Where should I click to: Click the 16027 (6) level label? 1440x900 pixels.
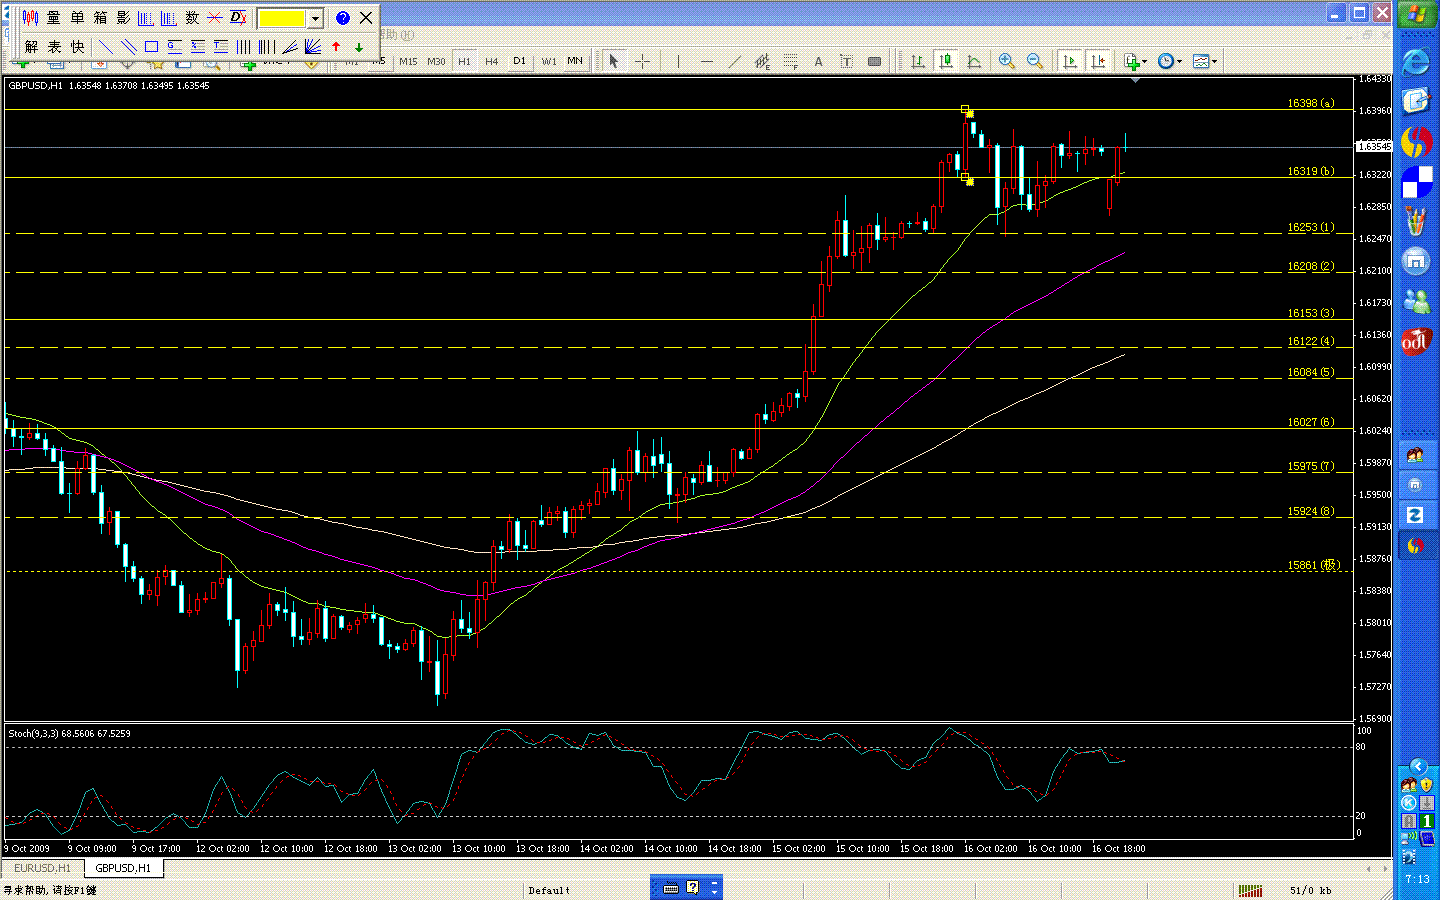(x=1310, y=422)
